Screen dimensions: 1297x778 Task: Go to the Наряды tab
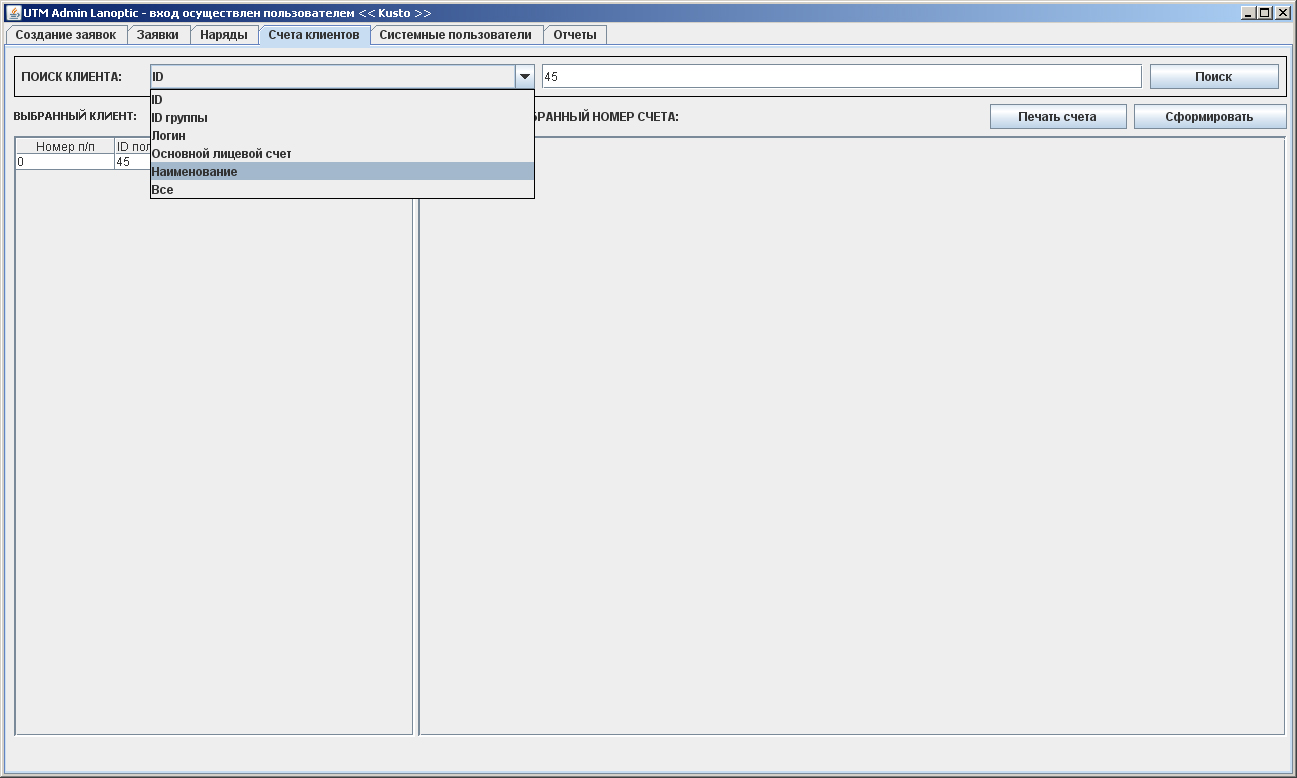224,35
